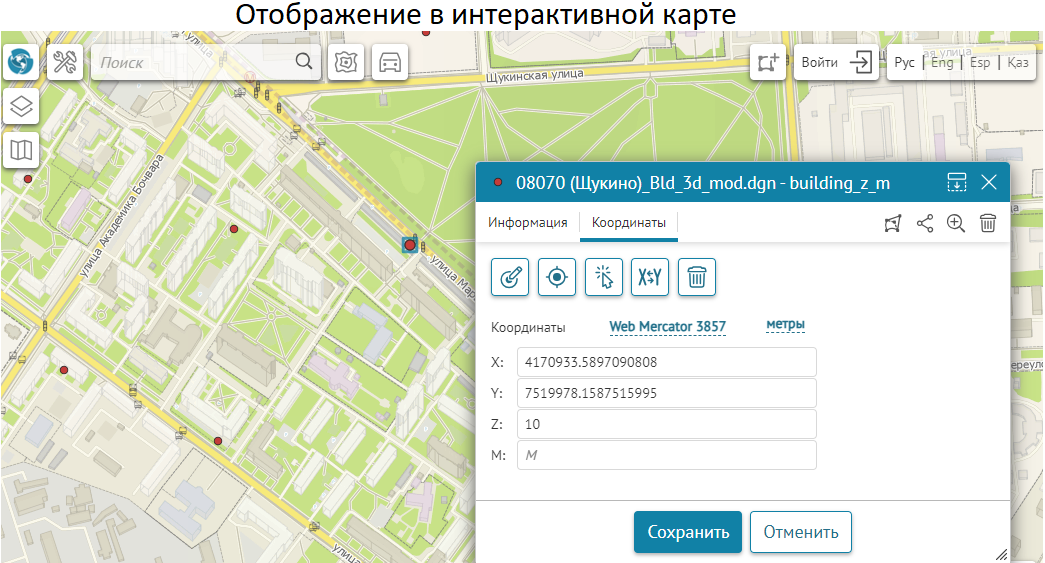Click the target center-on-point button

point(557,277)
